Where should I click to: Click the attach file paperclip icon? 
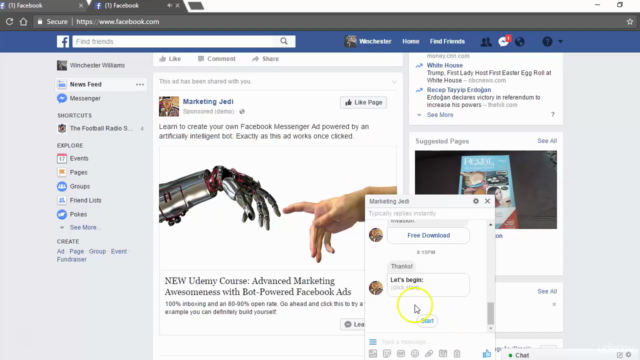coord(429,353)
